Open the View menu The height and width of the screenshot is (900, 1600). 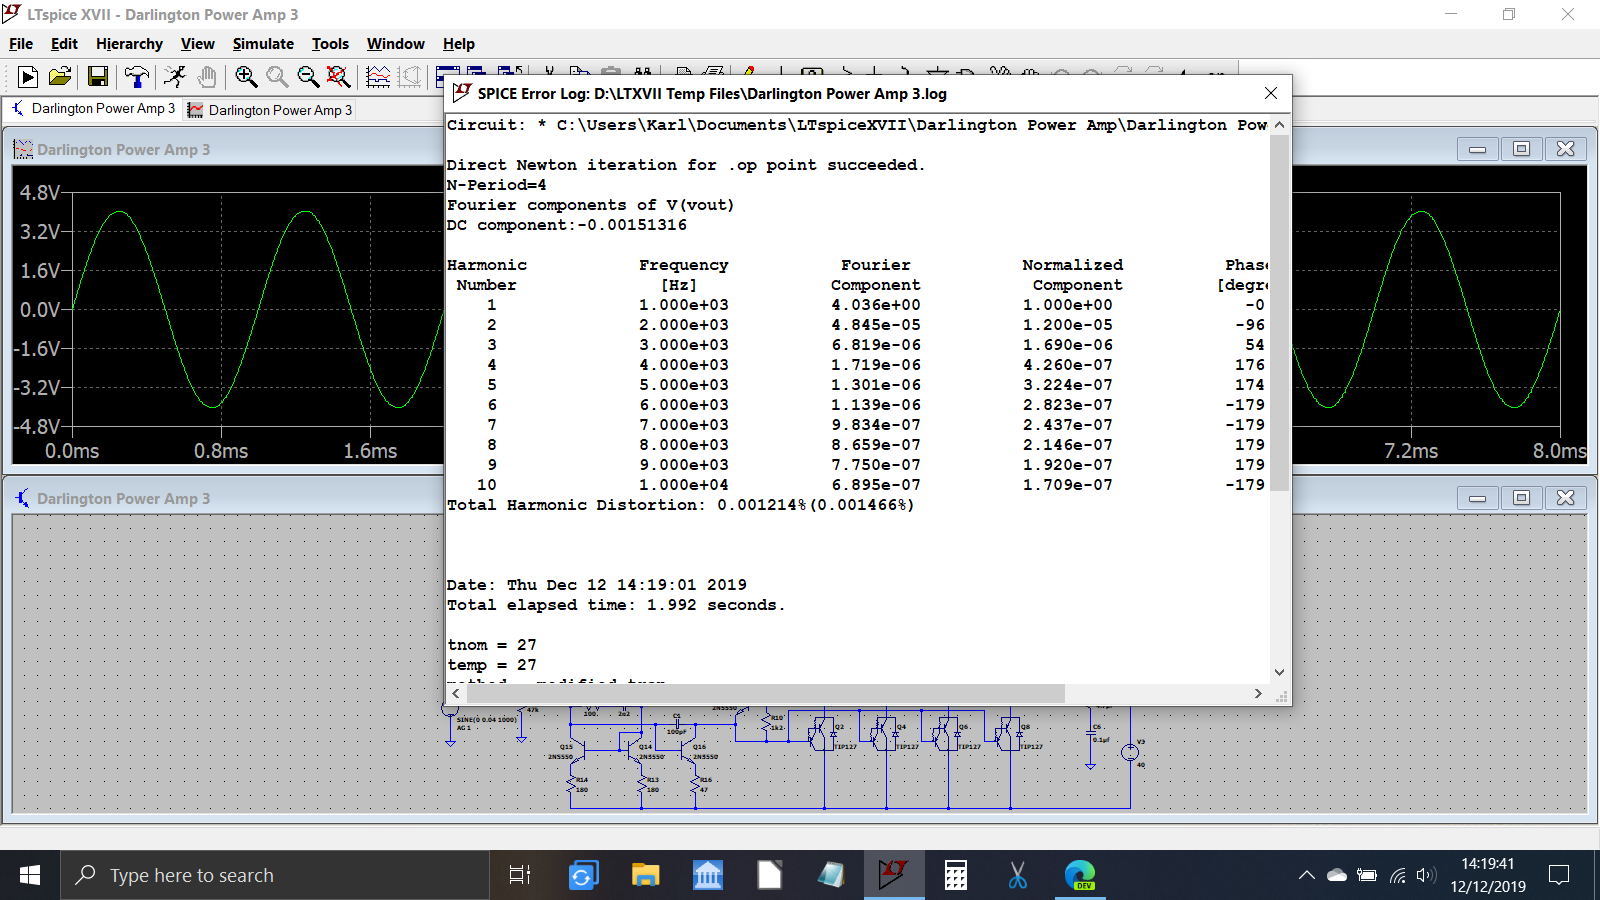[198, 44]
